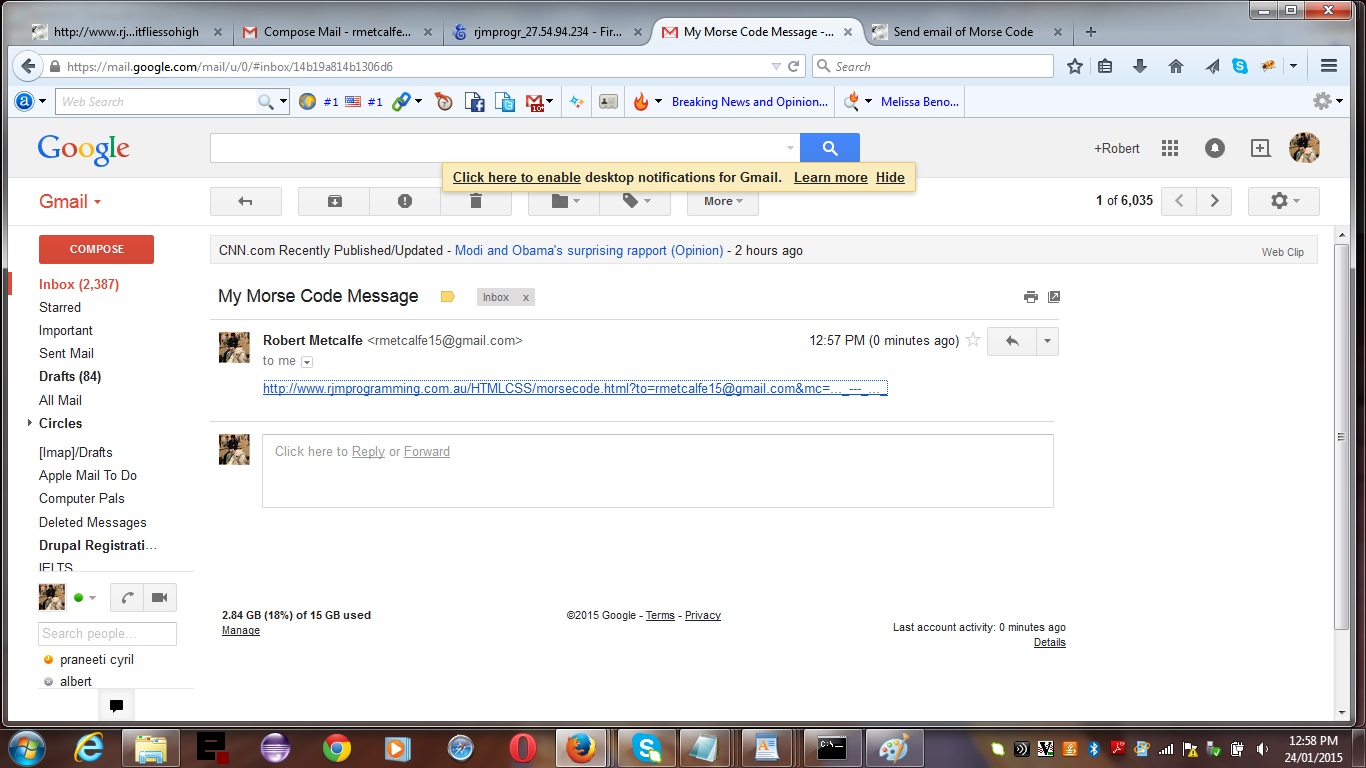Click the COMPOSE button

(x=96, y=249)
